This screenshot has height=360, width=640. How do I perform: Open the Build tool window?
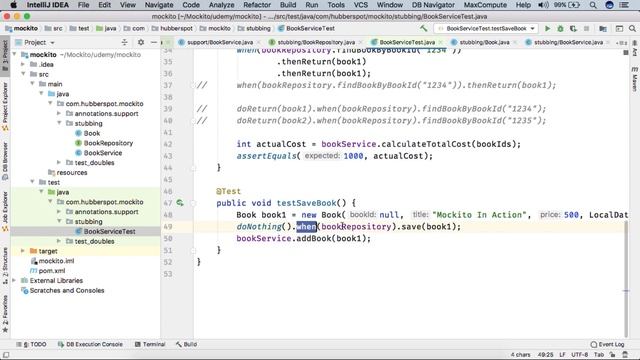pyautogui.click(x=186, y=344)
